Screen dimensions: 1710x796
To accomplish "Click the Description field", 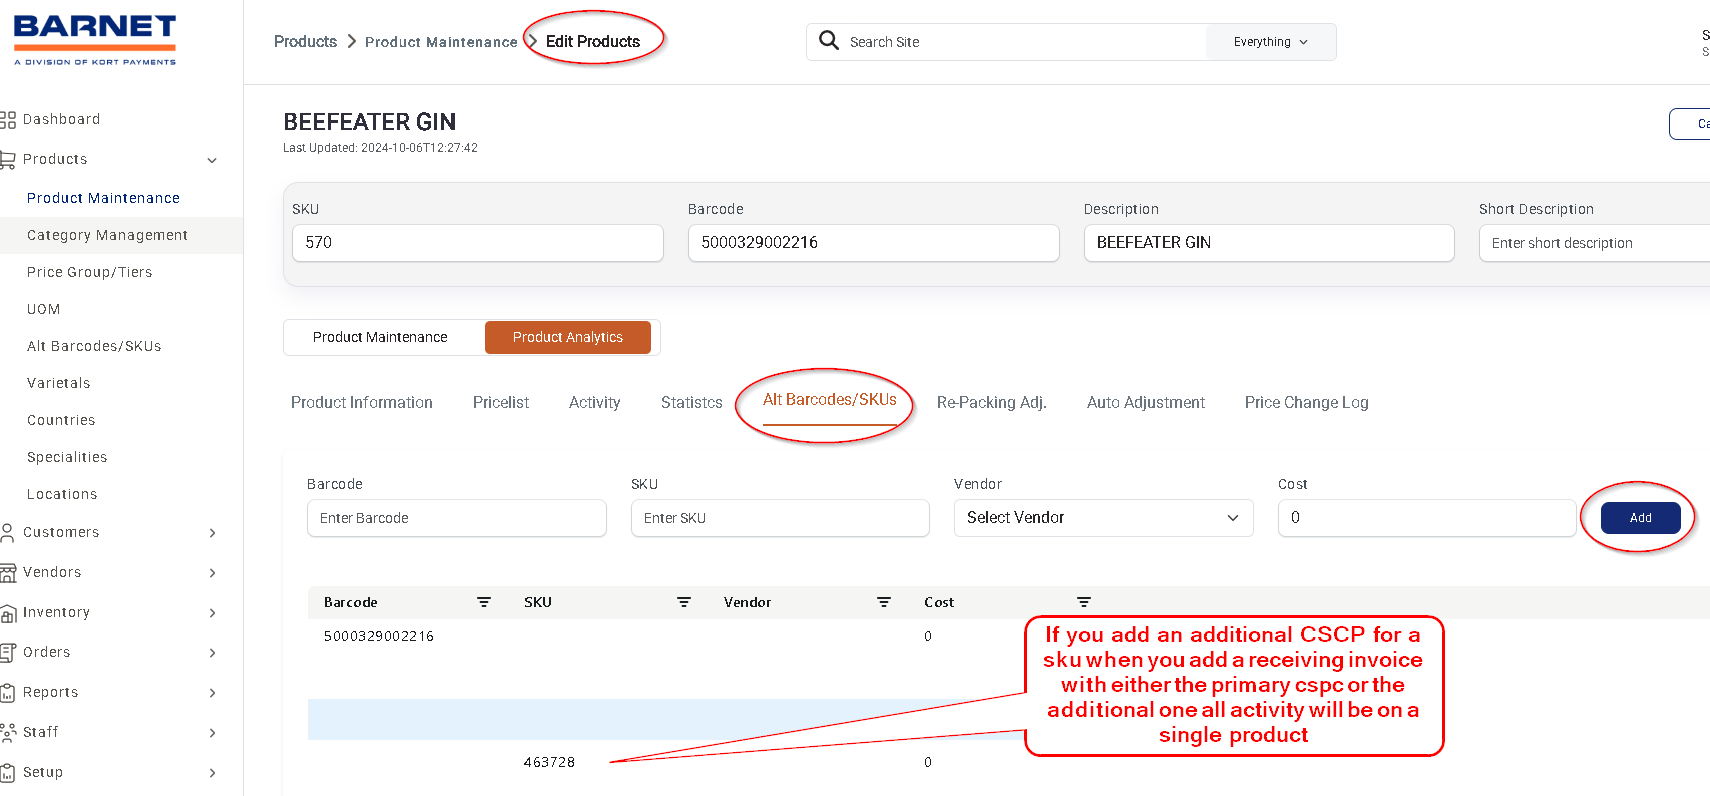I will click(1269, 243).
